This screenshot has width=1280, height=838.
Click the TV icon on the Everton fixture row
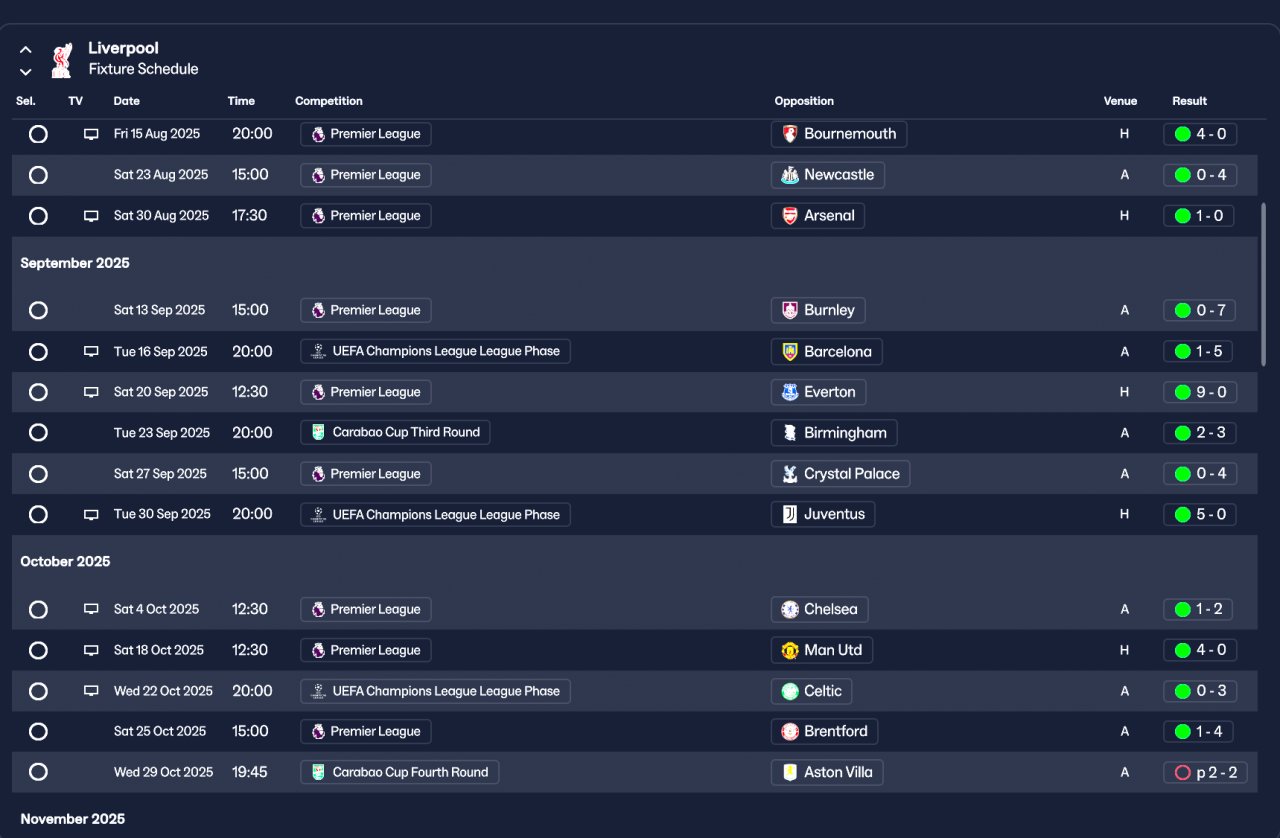(x=91, y=393)
